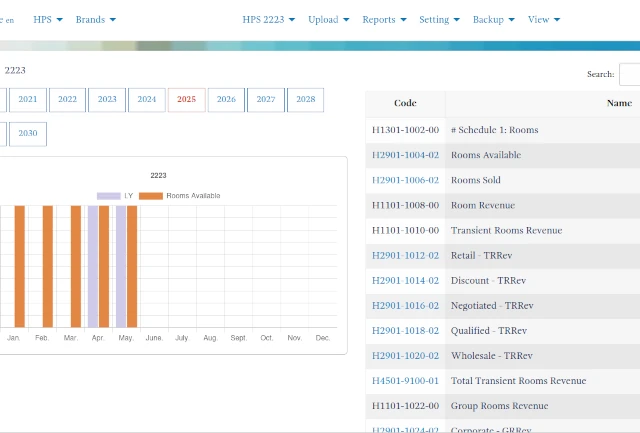Open the HPS dropdown menu
This screenshot has height=433, width=640.
click(x=48, y=19)
